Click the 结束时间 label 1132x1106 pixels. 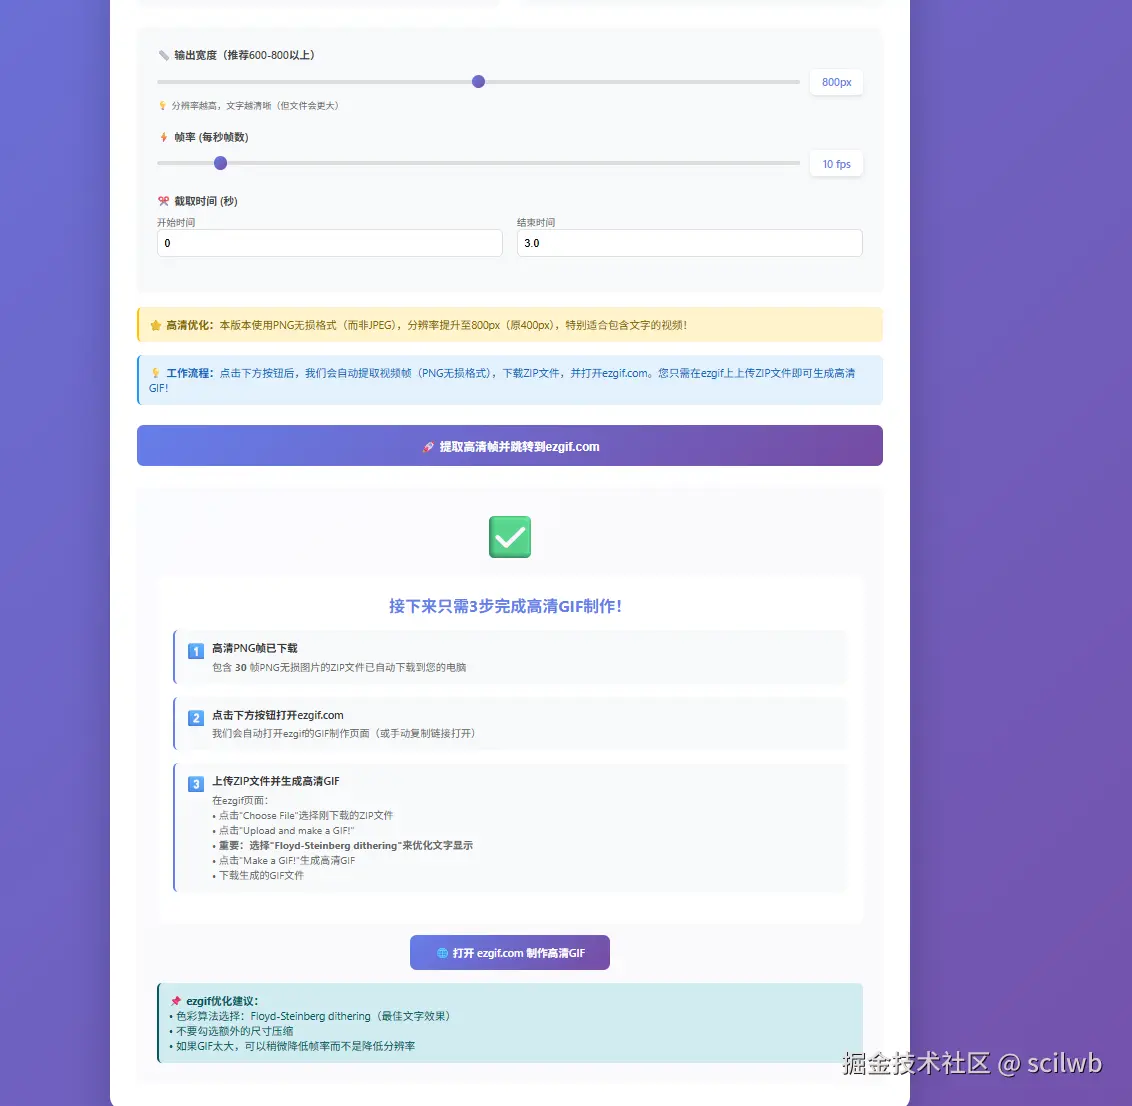pyautogui.click(x=536, y=222)
